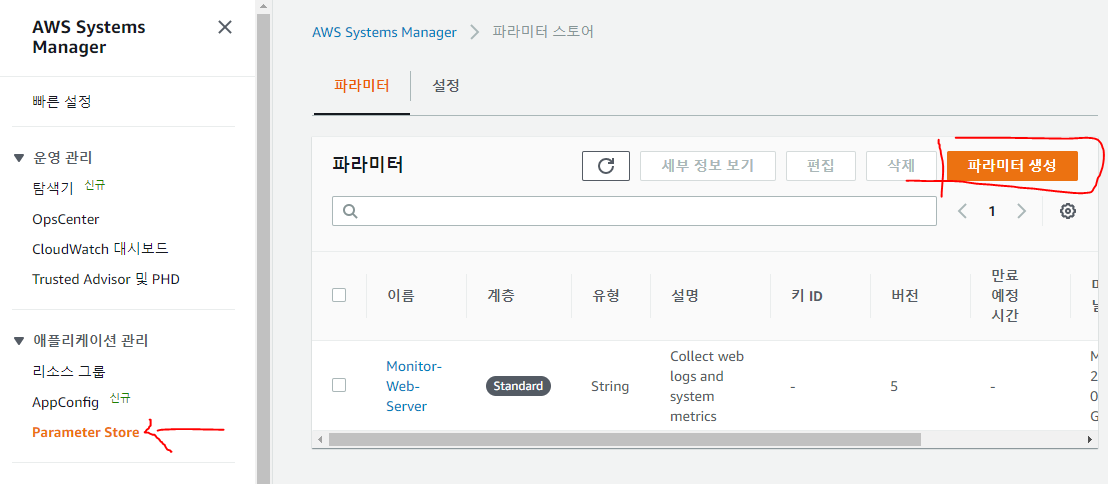Click the 키 ID column header
Viewport: 1108px width, 484px height.
tap(807, 295)
